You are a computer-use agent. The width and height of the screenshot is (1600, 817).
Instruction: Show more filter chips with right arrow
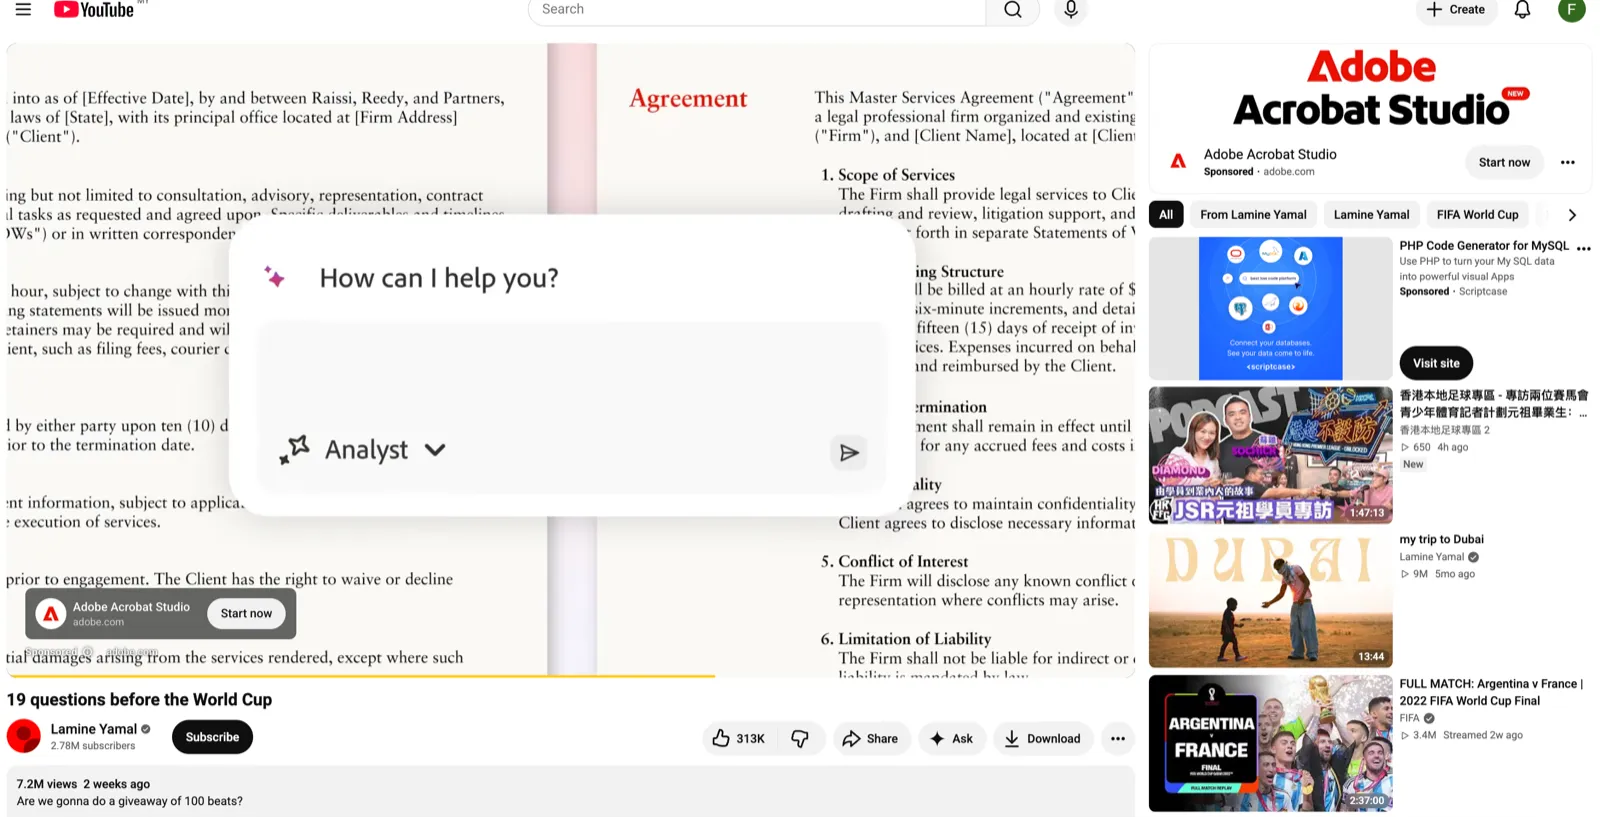click(1572, 214)
